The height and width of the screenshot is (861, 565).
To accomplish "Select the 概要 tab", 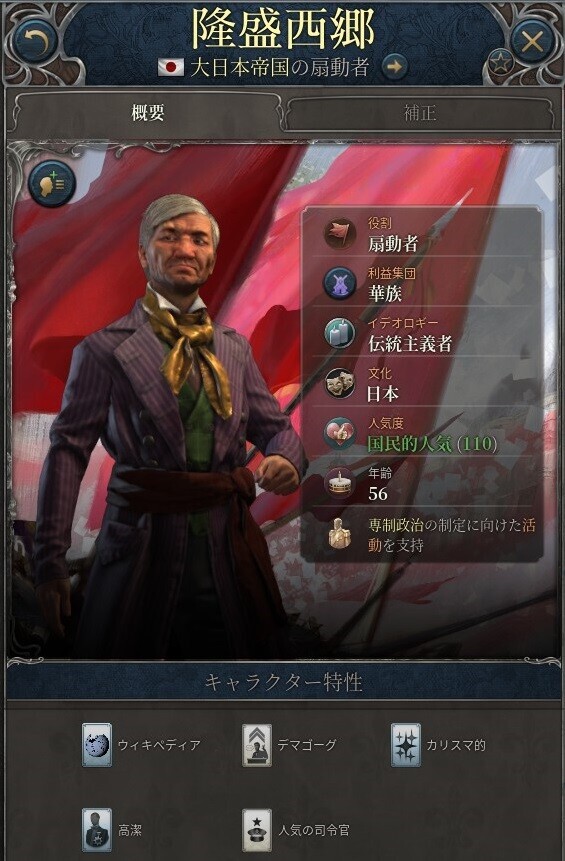I will click(x=148, y=113).
